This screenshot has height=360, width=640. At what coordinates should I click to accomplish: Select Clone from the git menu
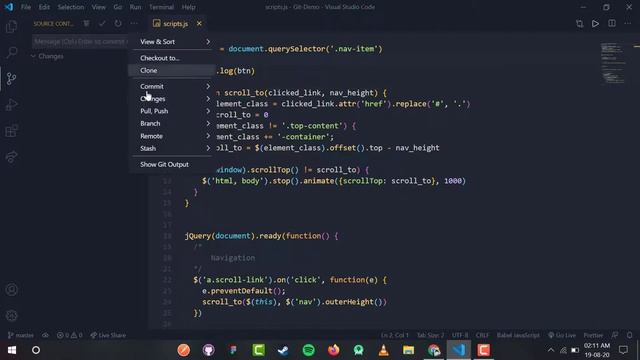pyautogui.click(x=172, y=70)
